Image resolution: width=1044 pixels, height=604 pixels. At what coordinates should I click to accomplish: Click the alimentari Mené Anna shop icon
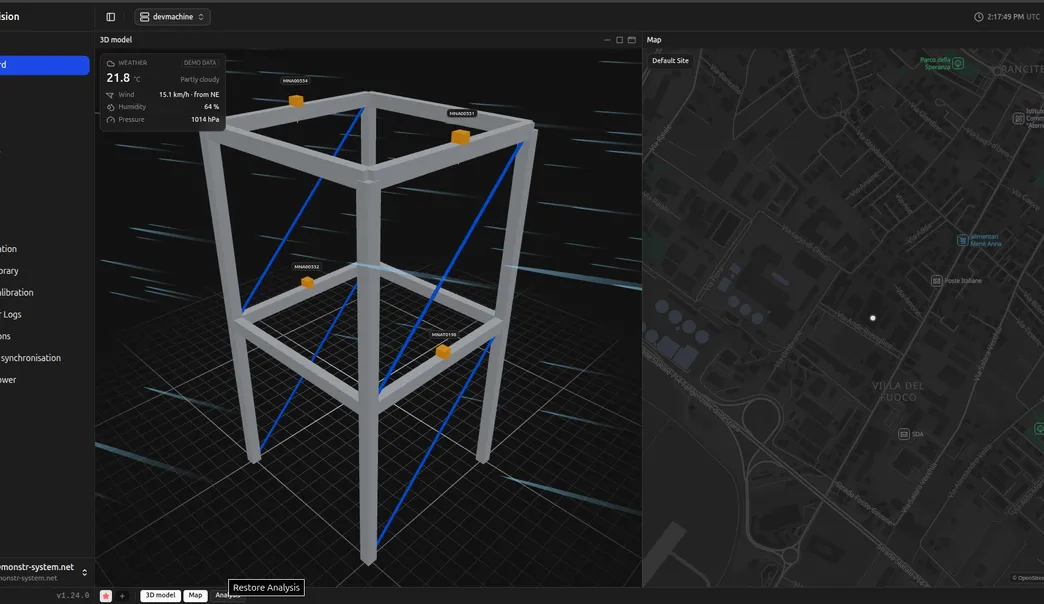962,240
